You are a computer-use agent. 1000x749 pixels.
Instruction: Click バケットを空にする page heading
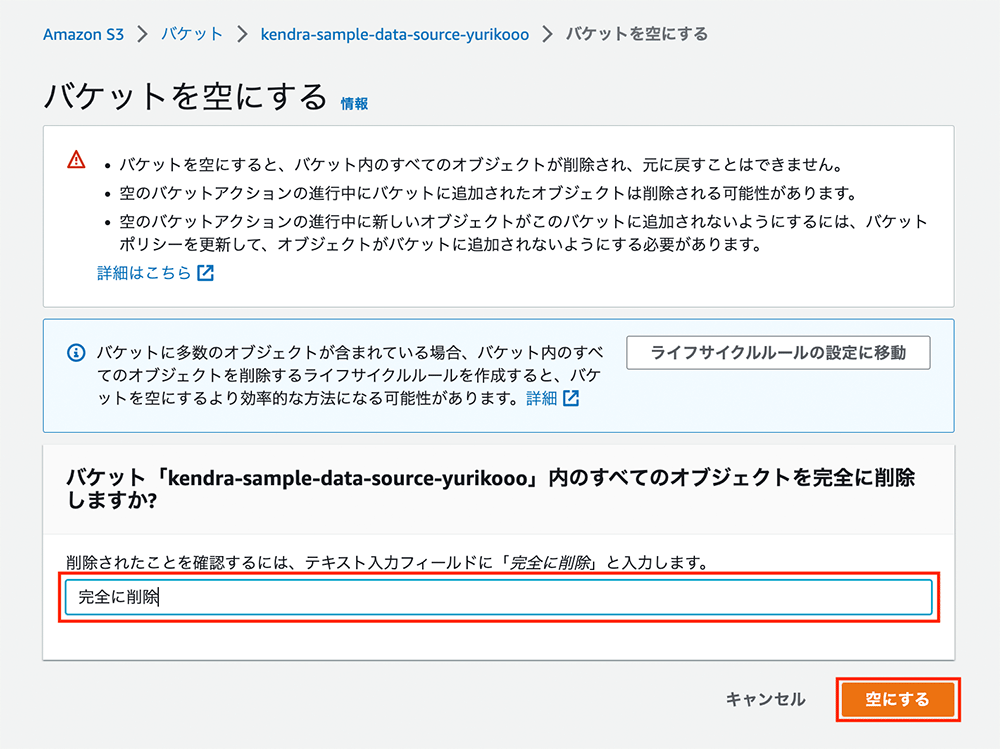pyautogui.click(x=185, y=97)
